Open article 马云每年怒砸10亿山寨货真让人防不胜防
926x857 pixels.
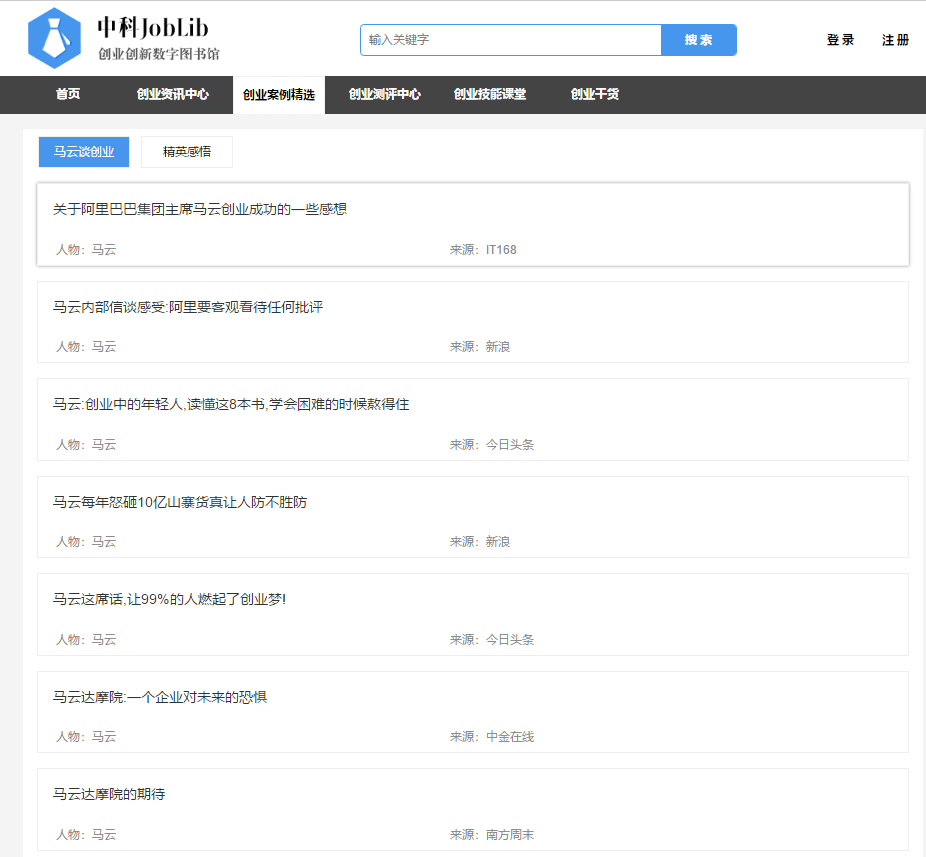pos(180,503)
